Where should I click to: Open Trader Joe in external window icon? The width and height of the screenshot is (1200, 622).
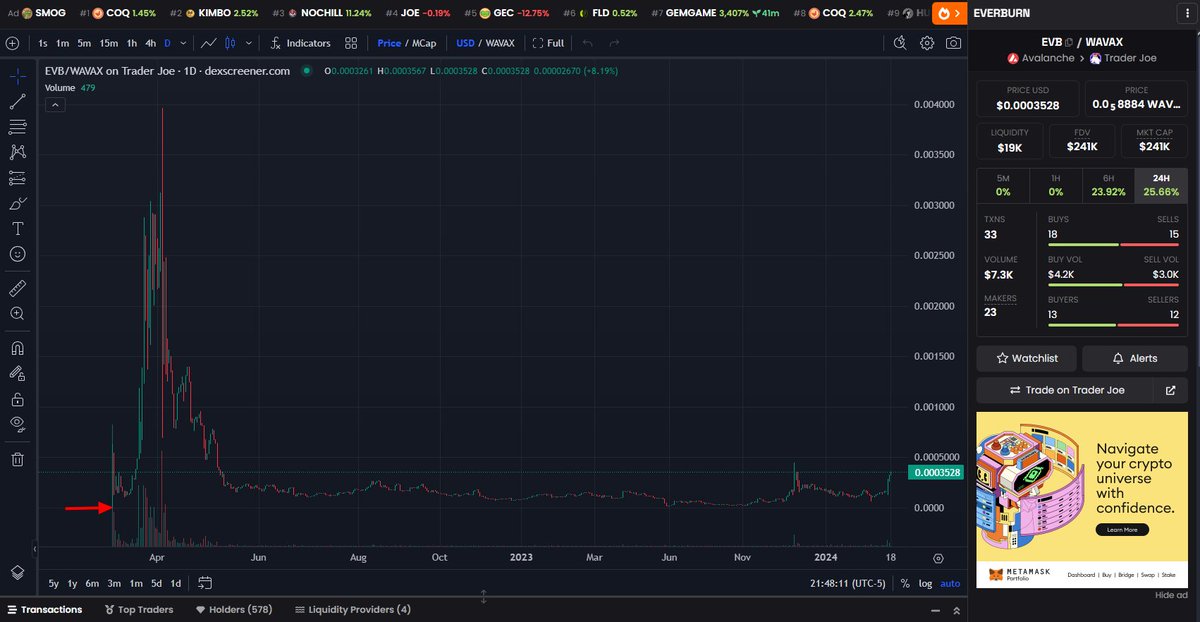pyautogui.click(x=1171, y=390)
